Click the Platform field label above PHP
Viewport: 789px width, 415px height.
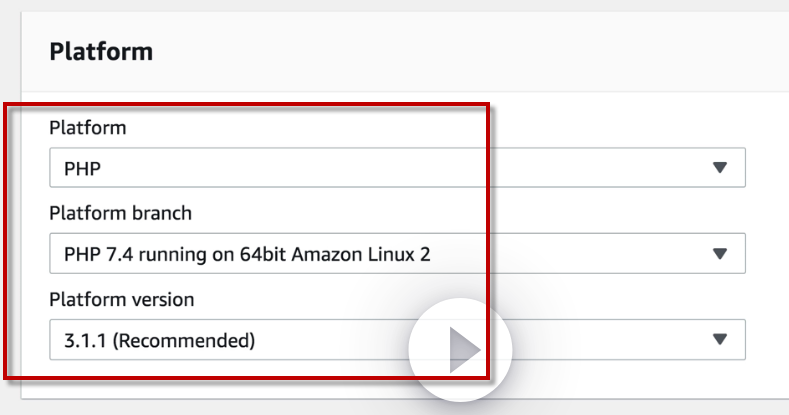88,128
